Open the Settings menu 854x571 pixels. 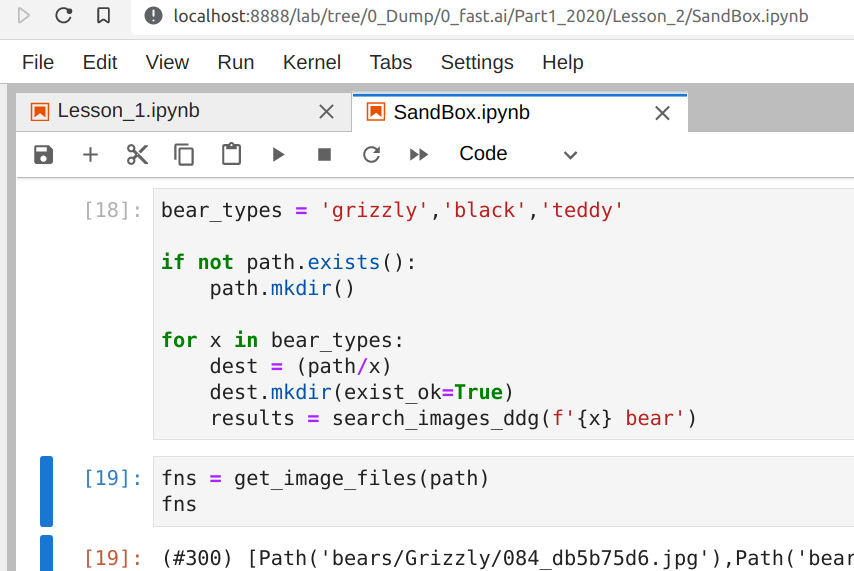coord(477,62)
